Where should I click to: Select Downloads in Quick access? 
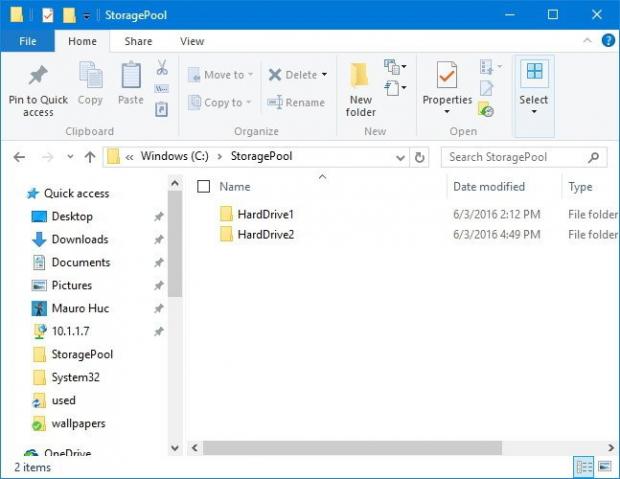(79, 239)
